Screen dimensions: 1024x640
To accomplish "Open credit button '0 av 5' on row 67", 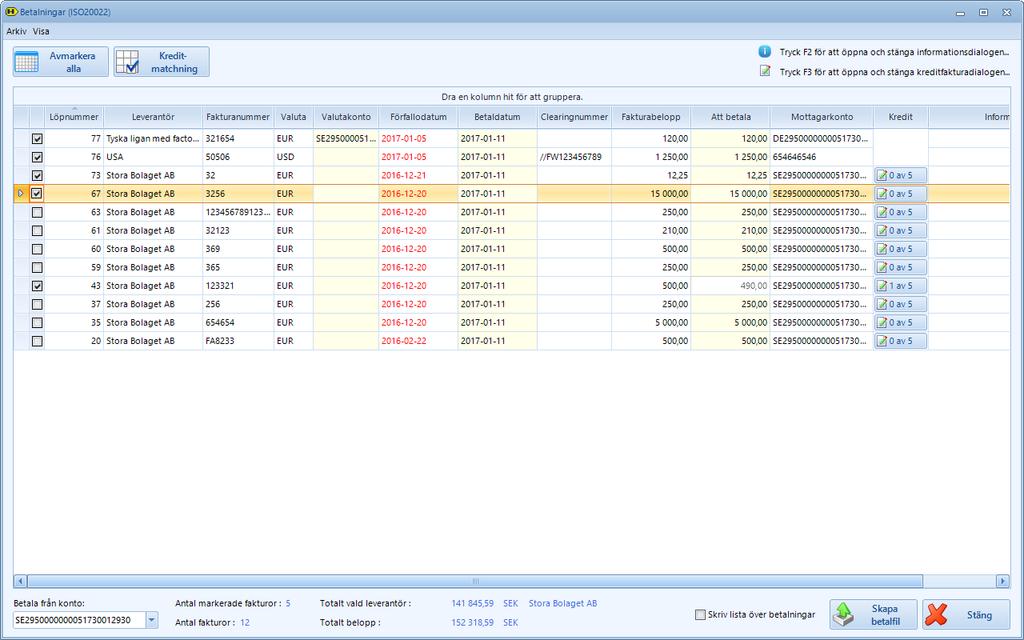I will coord(901,193).
